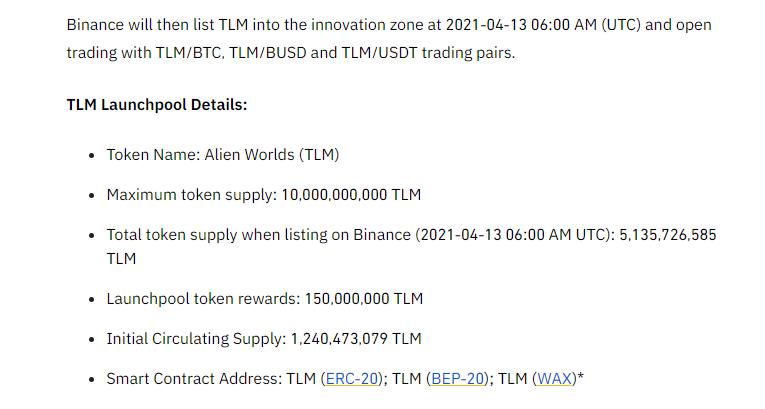Click the Total token supply when listing text

coord(259,235)
